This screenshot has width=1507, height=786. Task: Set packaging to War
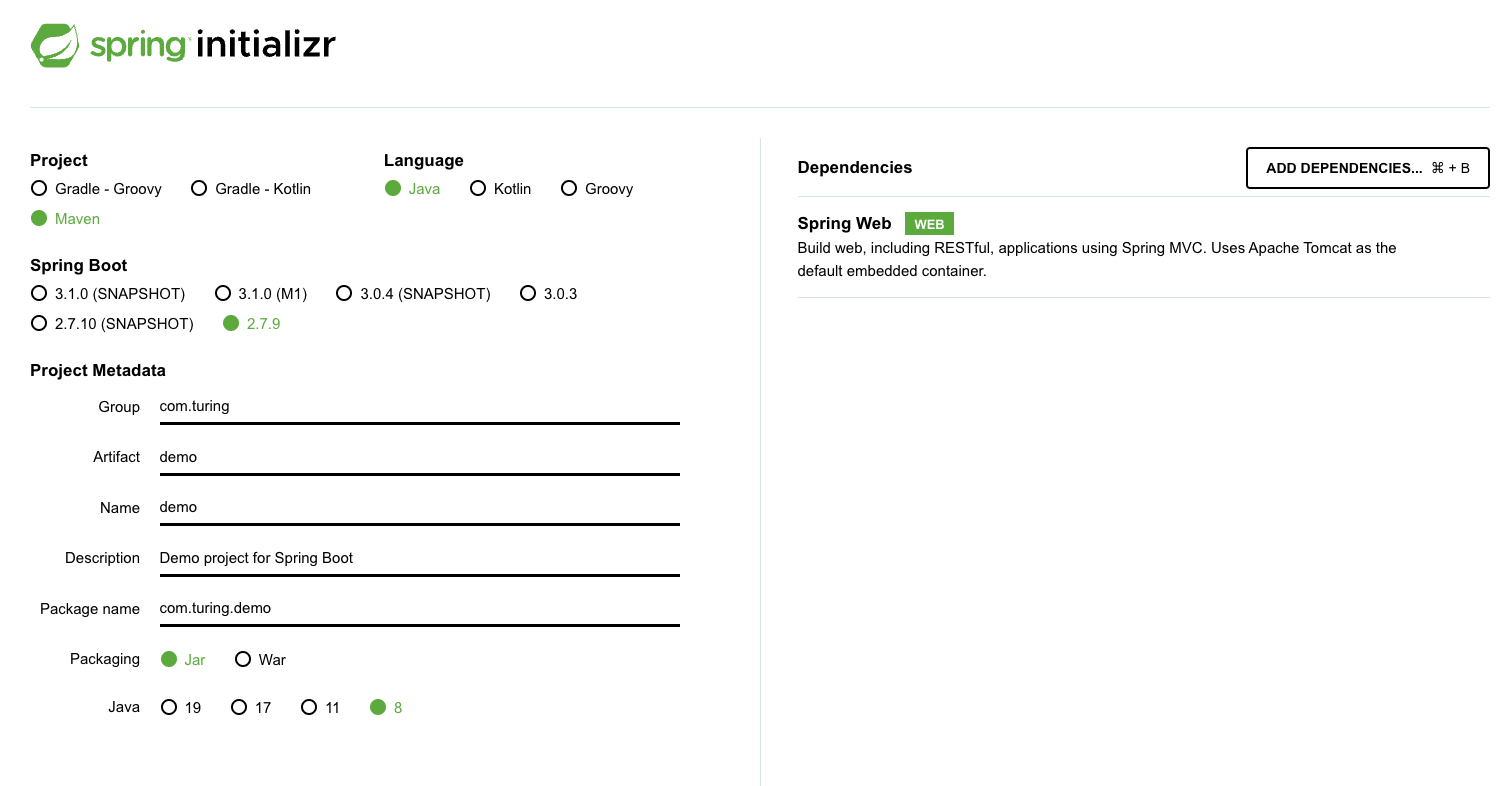(261, 659)
